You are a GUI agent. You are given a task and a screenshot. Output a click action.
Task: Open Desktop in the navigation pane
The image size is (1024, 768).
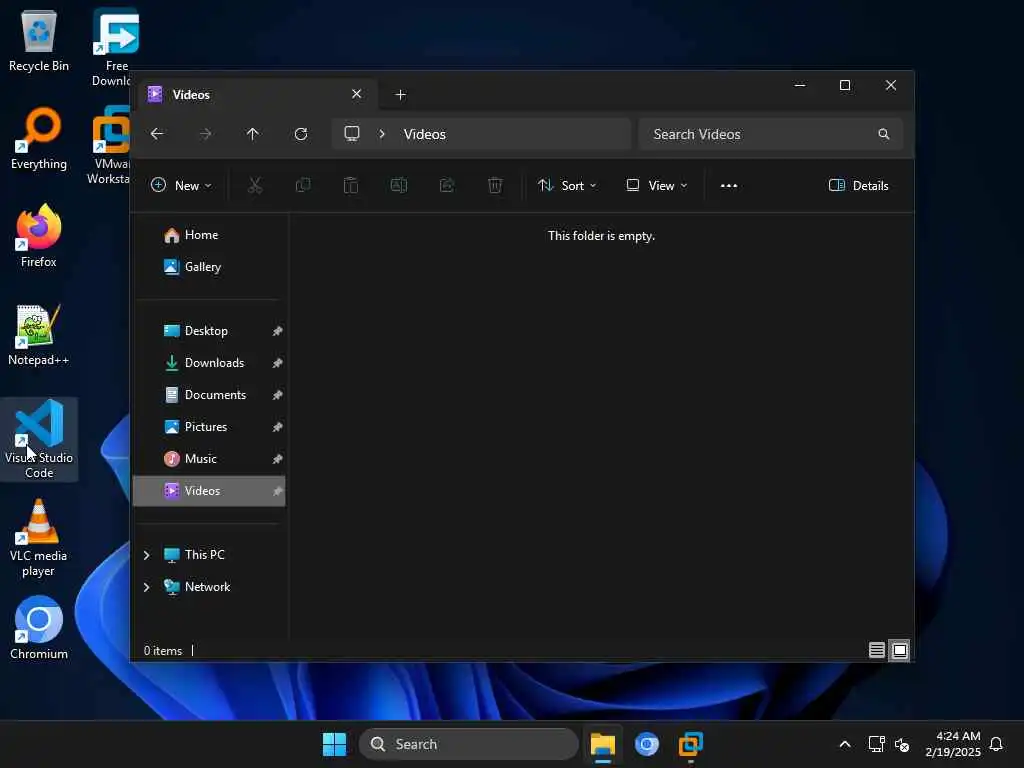click(209, 331)
